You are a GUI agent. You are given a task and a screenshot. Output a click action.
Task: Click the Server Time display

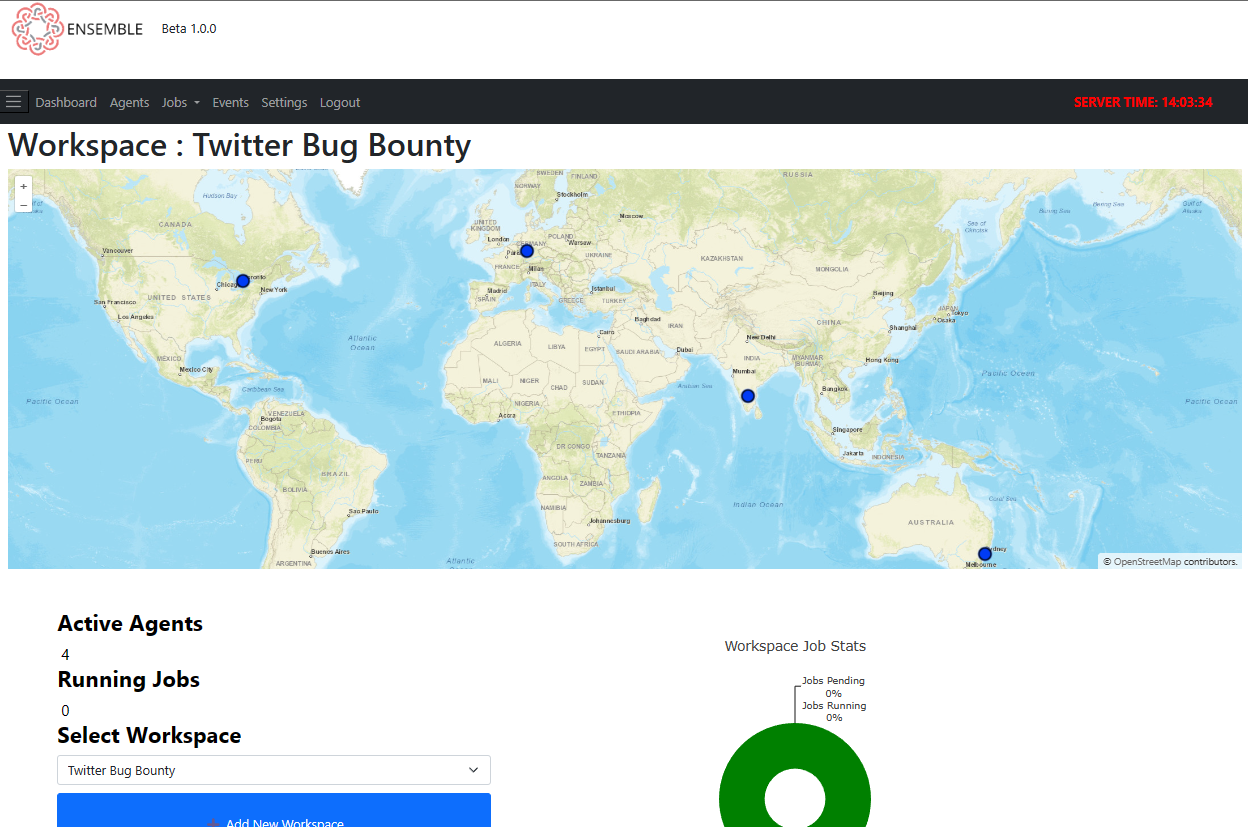point(1143,102)
